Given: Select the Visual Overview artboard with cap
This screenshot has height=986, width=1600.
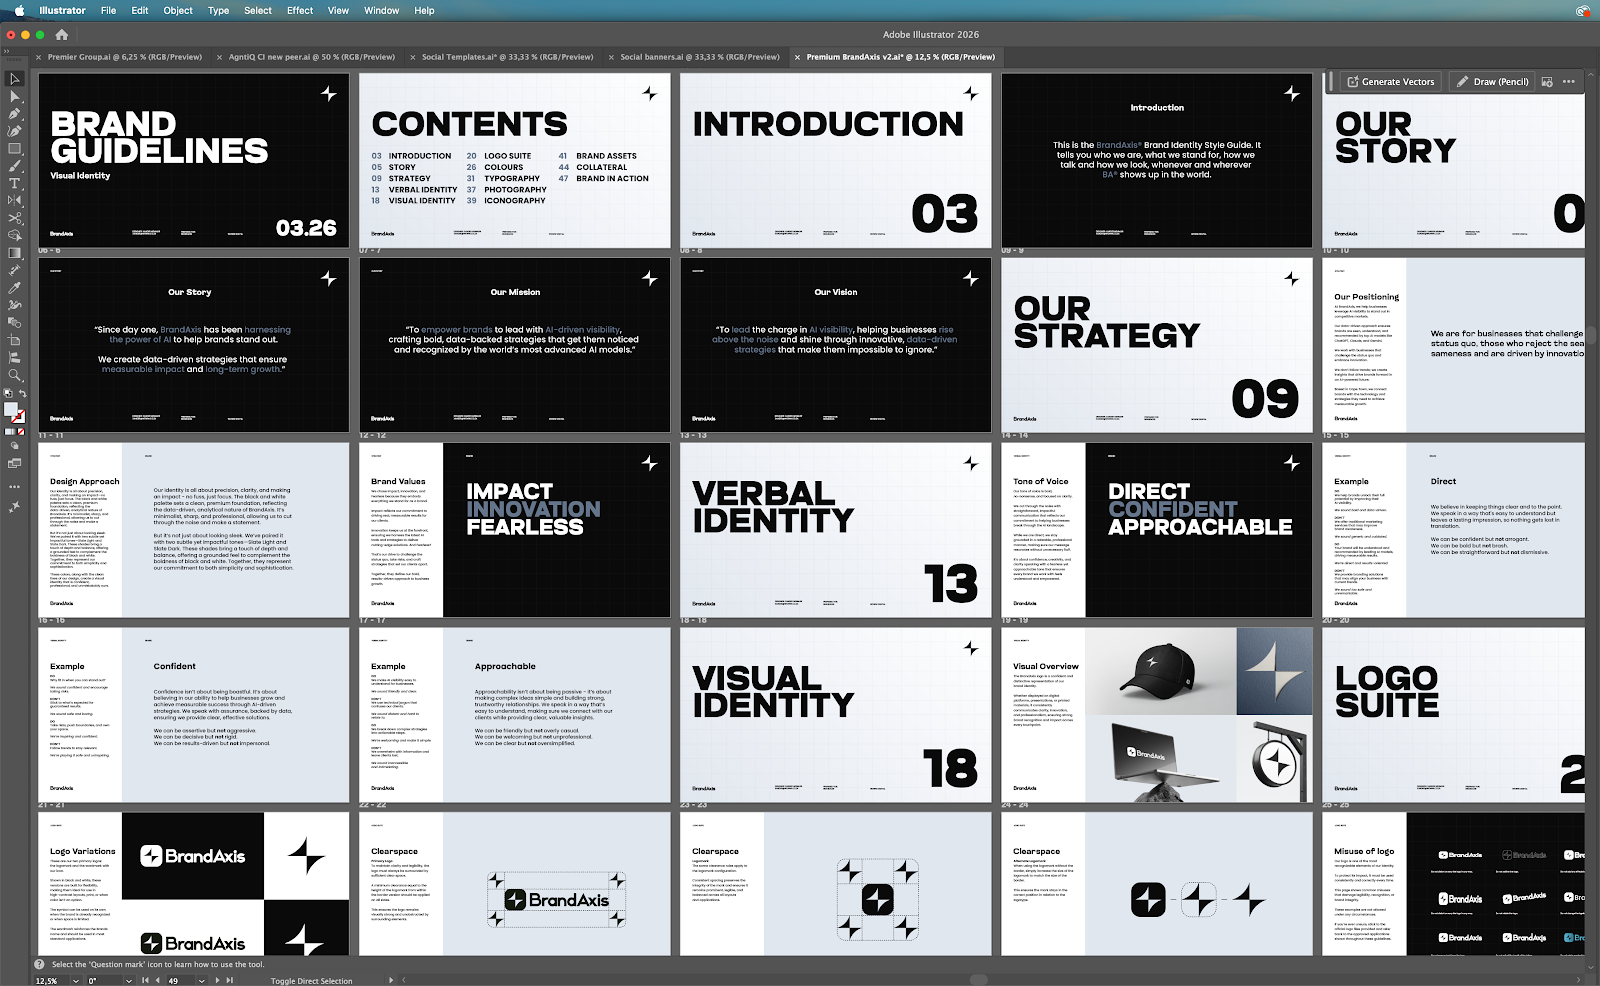Looking at the screenshot, I should (x=1157, y=715).
